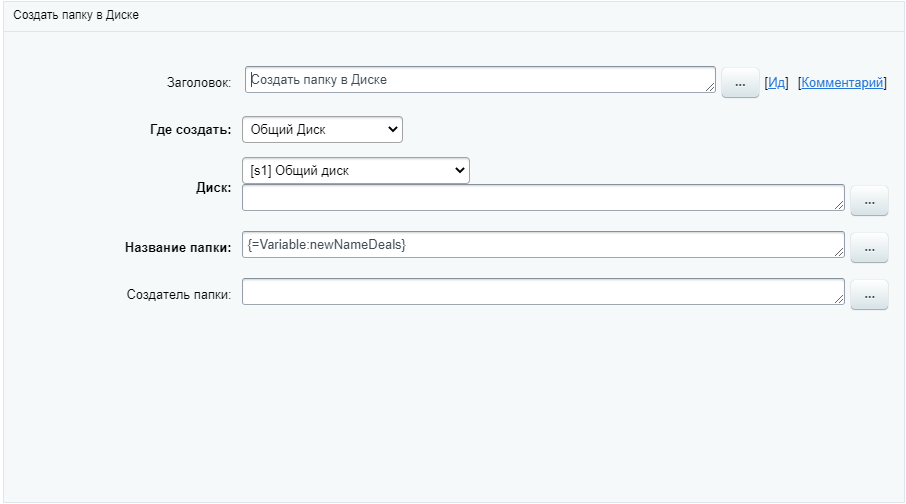Screen dimensions: 906x504
Task: Open the '[s1] Общий диск' dropdown list
Action: [x=356, y=171]
